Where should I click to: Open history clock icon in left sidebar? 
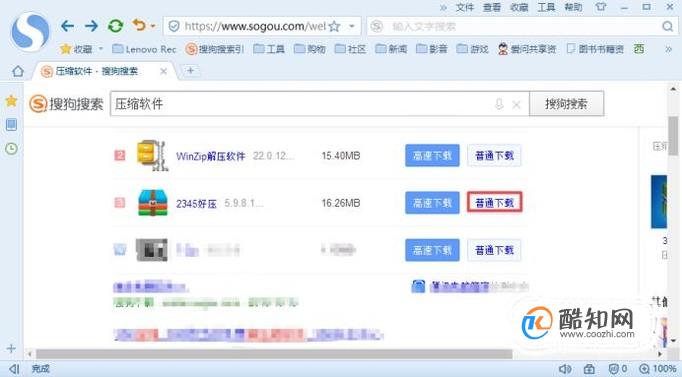tap(11, 149)
